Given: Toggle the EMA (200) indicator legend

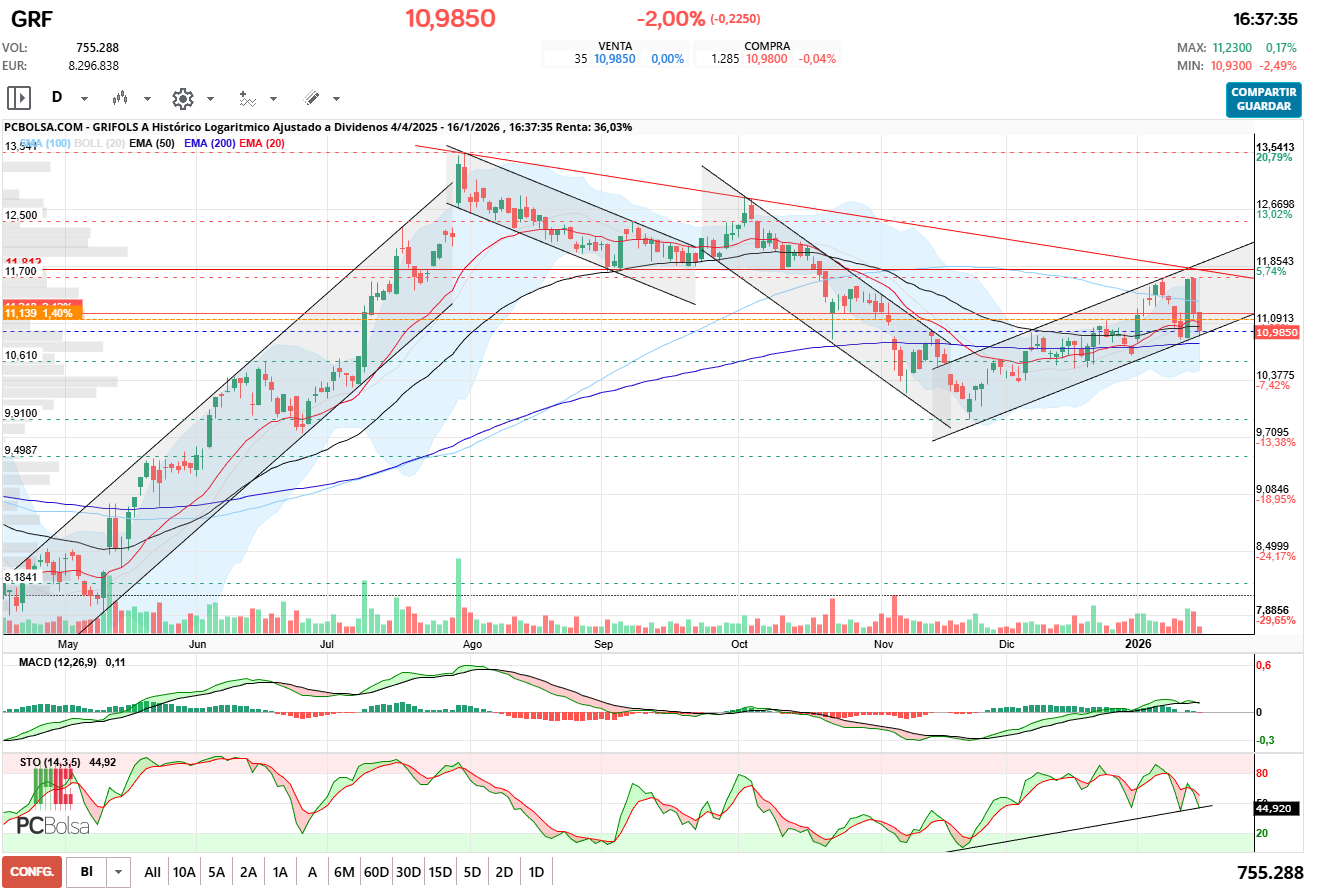Looking at the screenshot, I should coord(207,144).
